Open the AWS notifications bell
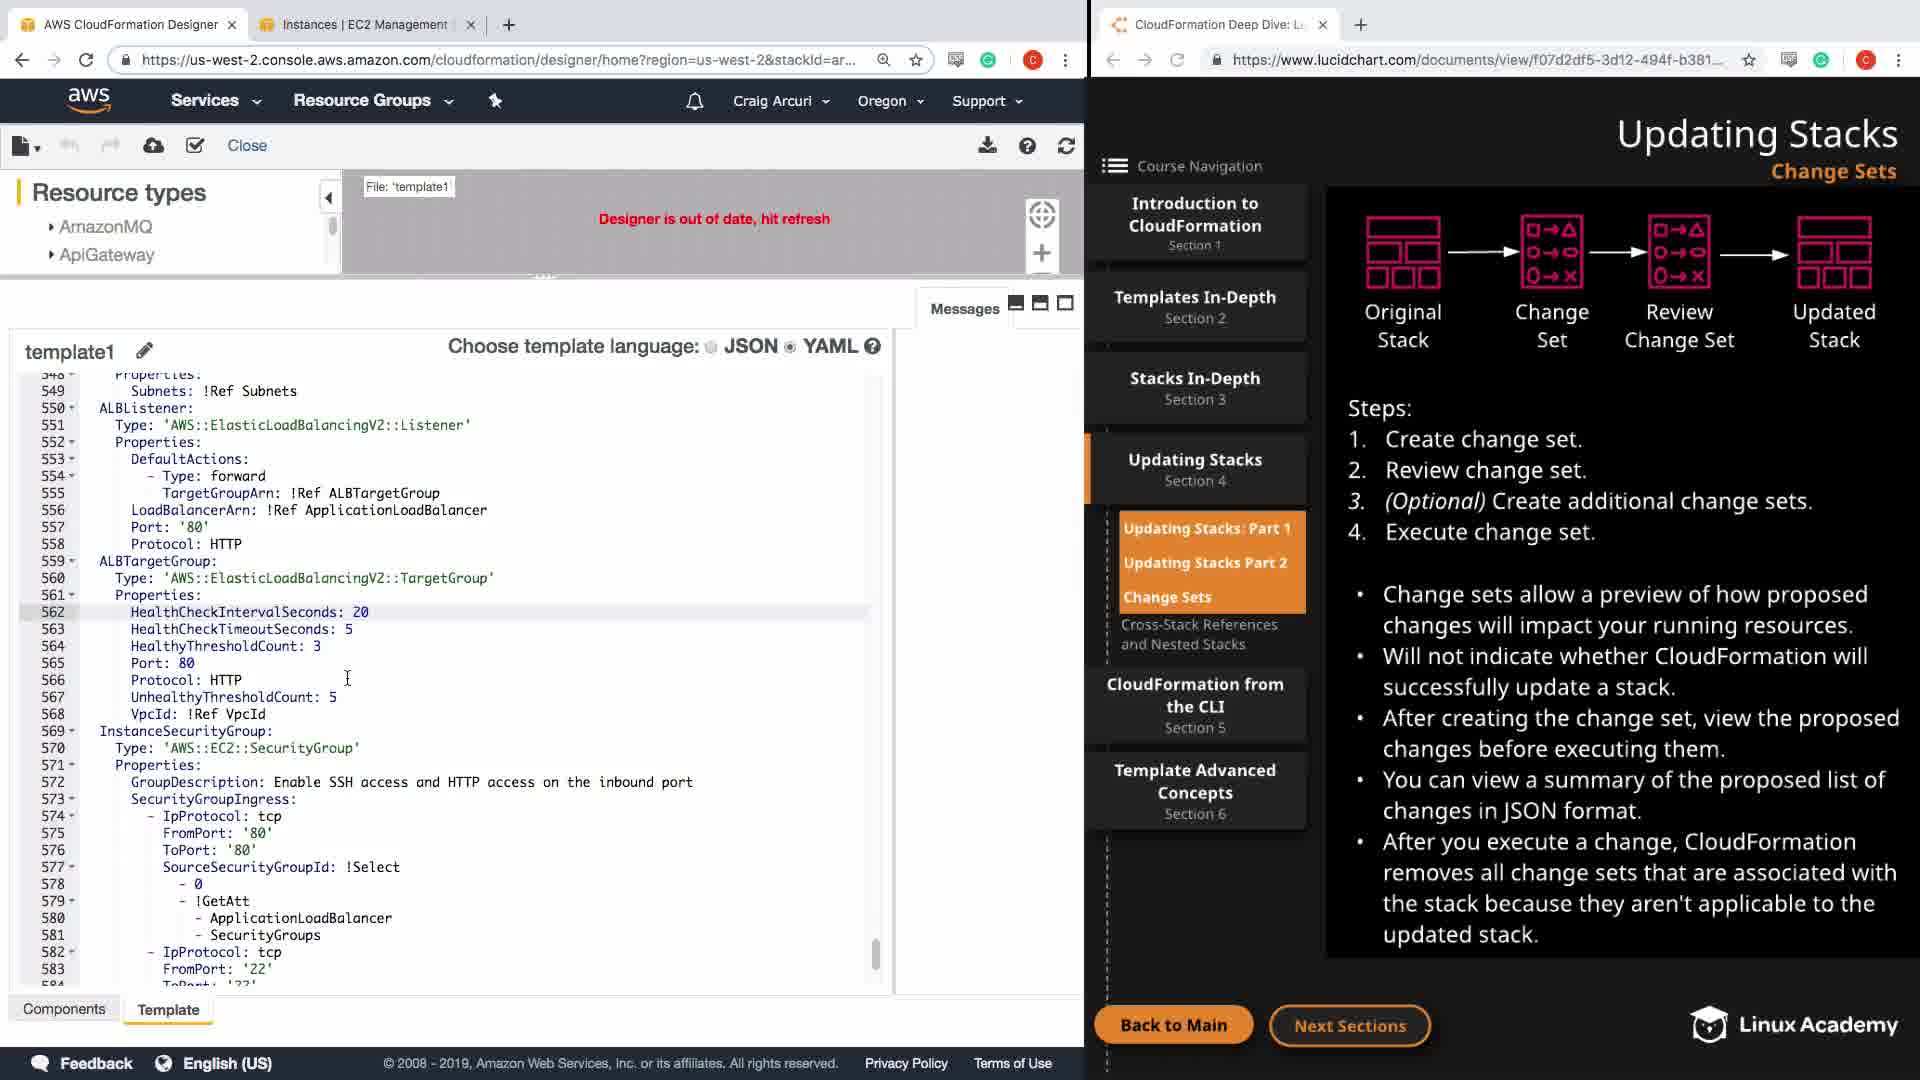 tap(694, 101)
